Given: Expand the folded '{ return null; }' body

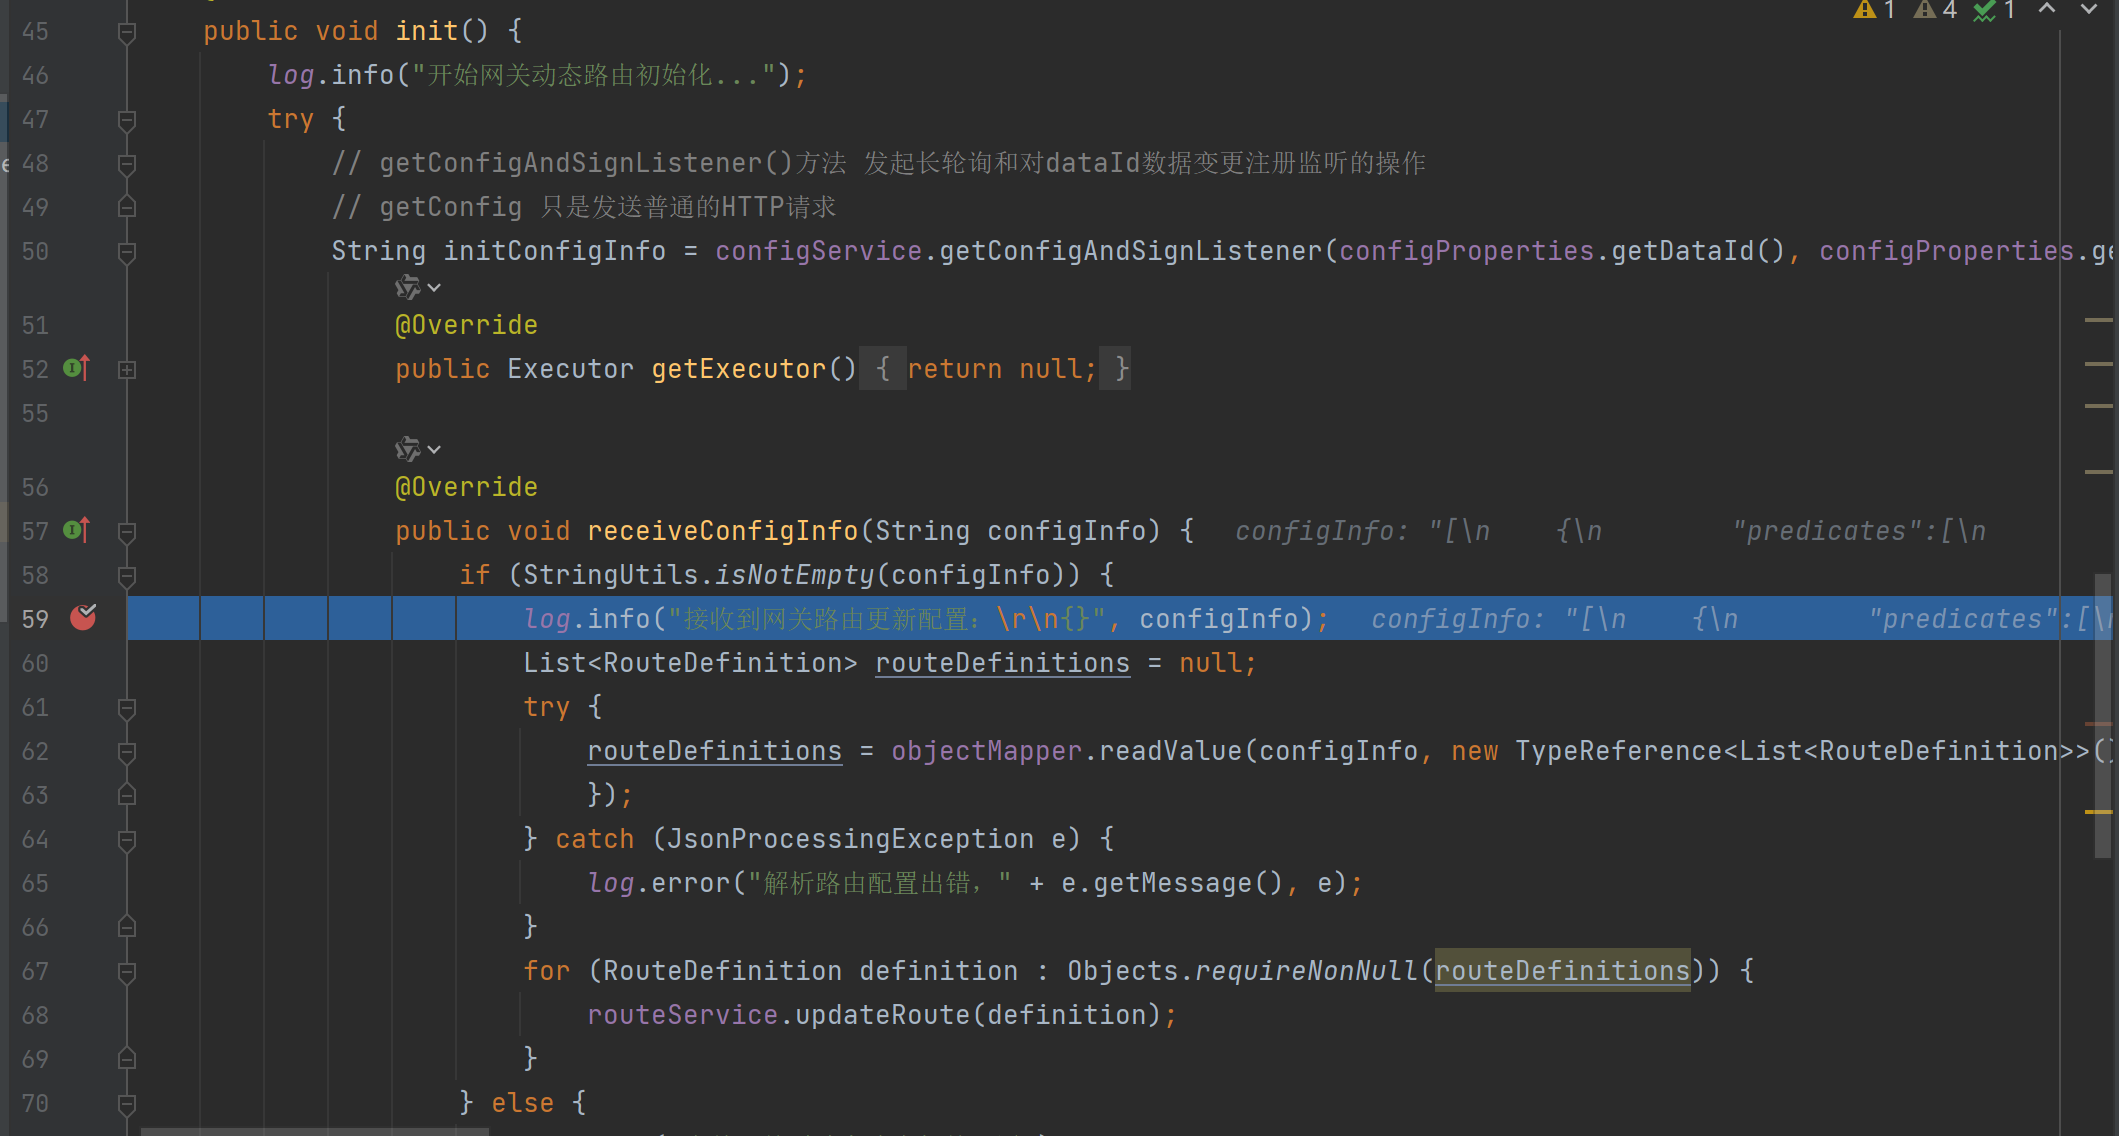Looking at the screenshot, I should (x=995, y=369).
